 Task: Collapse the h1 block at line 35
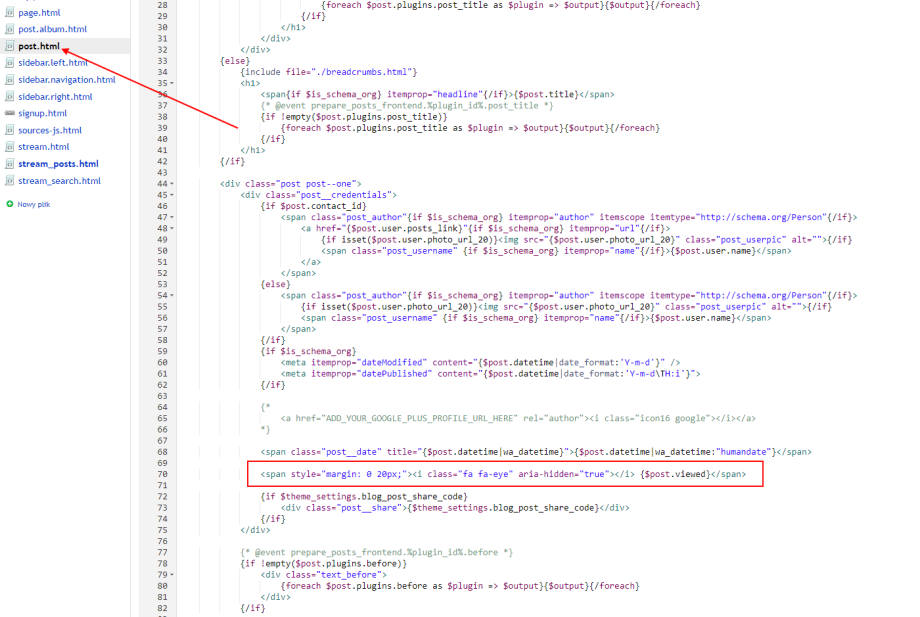click(x=172, y=84)
